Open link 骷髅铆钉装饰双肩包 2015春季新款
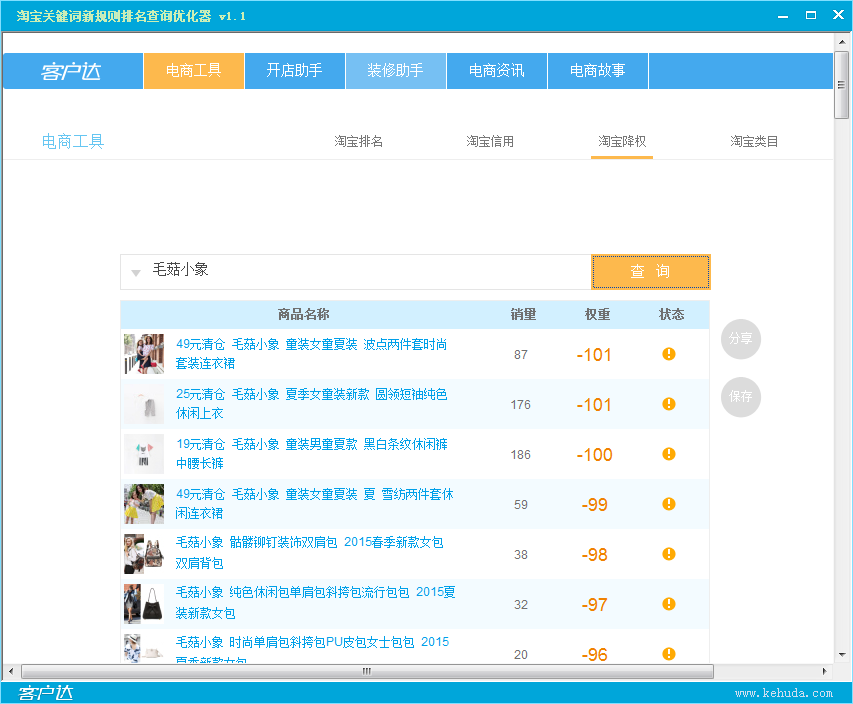 pos(309,553)
